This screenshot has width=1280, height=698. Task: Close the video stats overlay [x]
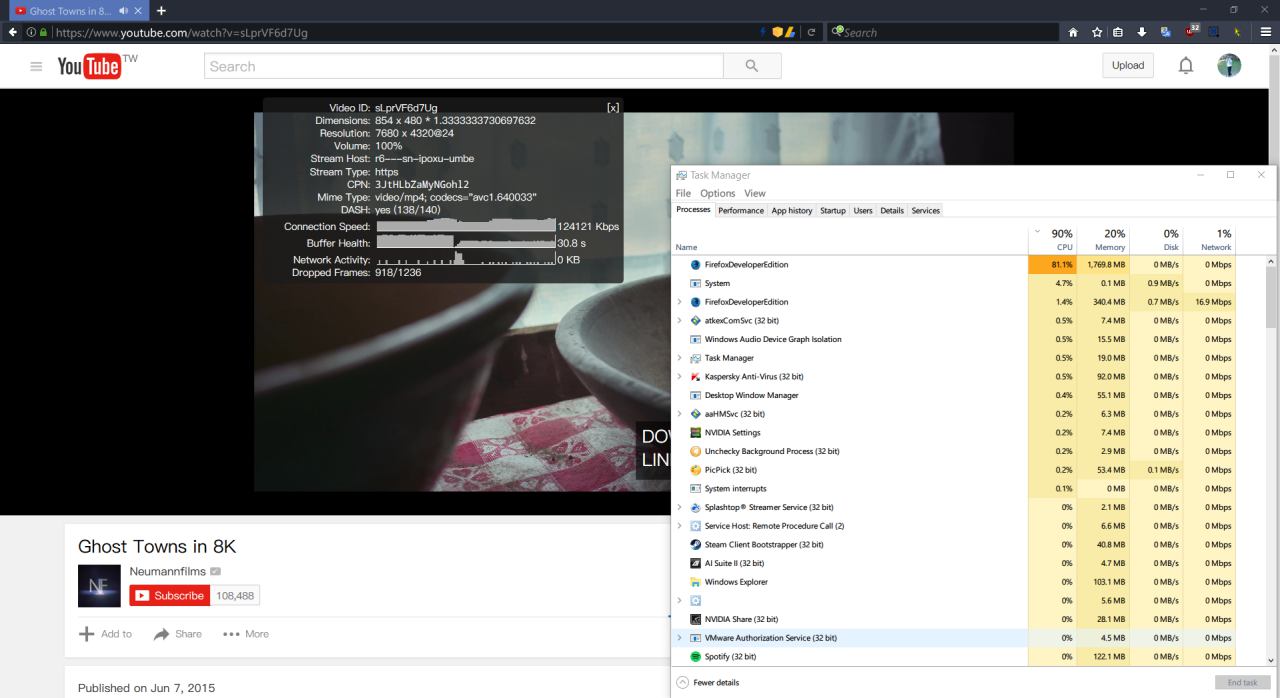(x=613, y=107)
